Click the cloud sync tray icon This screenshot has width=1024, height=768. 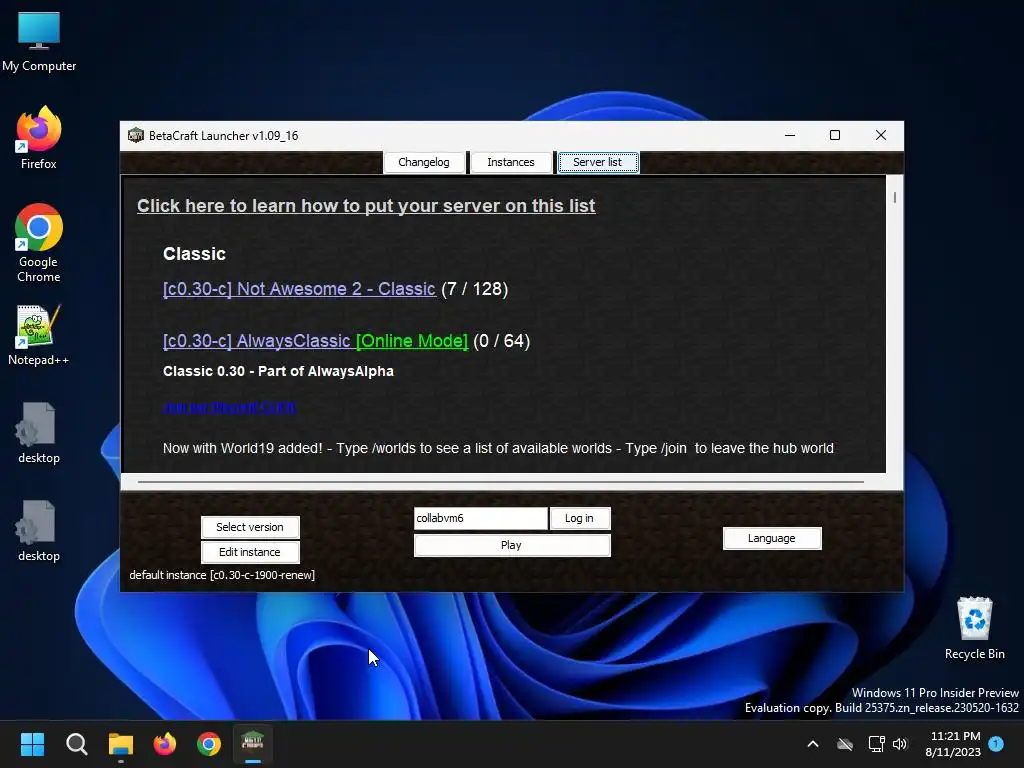(845, 744)
